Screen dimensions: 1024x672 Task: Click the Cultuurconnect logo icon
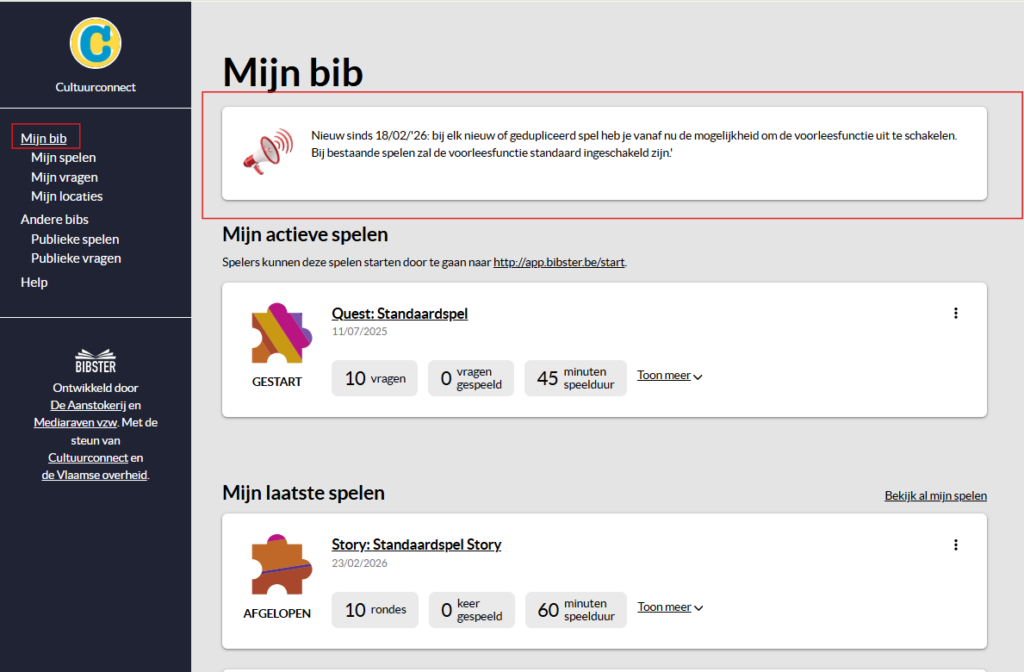[x=95, y=43]
